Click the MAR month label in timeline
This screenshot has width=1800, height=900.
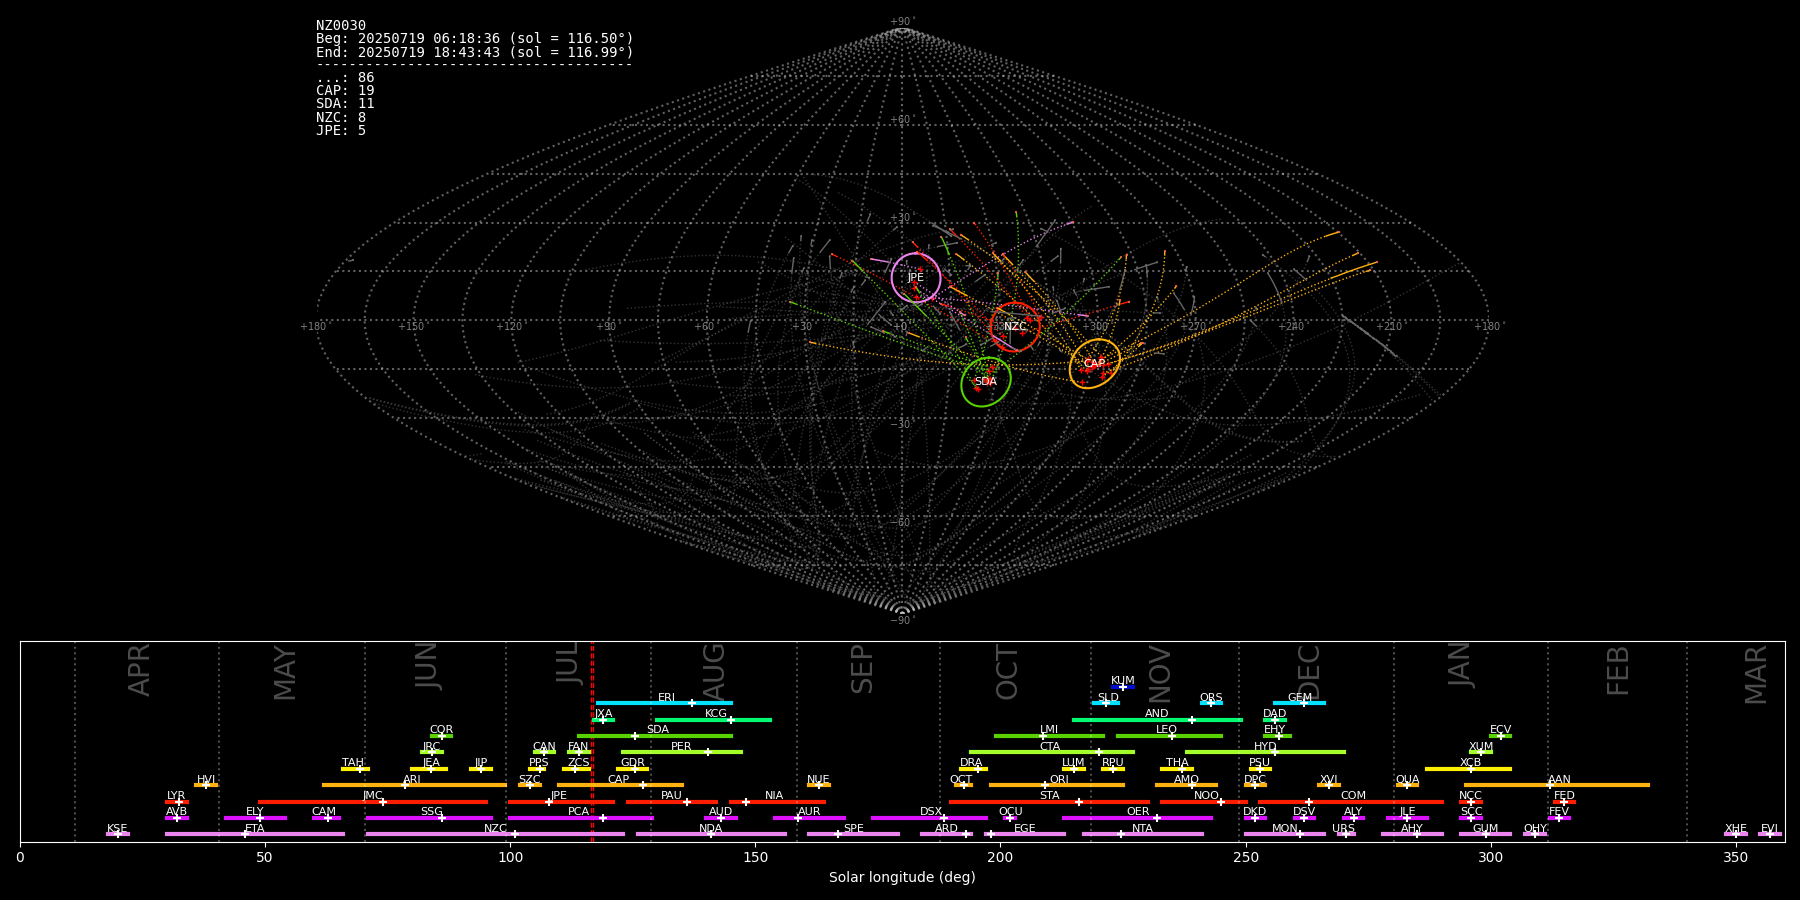coord(1756,675)
